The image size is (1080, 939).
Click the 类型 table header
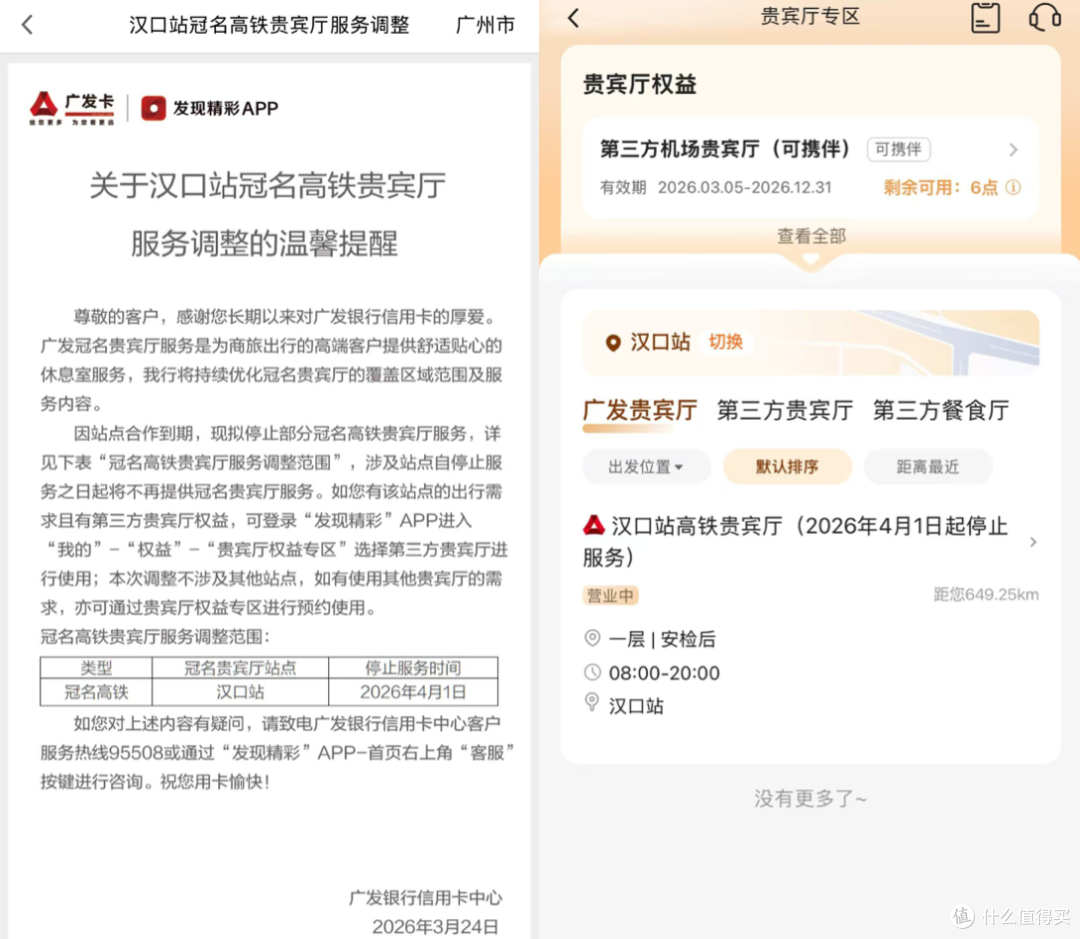click(x=96, y=668)
